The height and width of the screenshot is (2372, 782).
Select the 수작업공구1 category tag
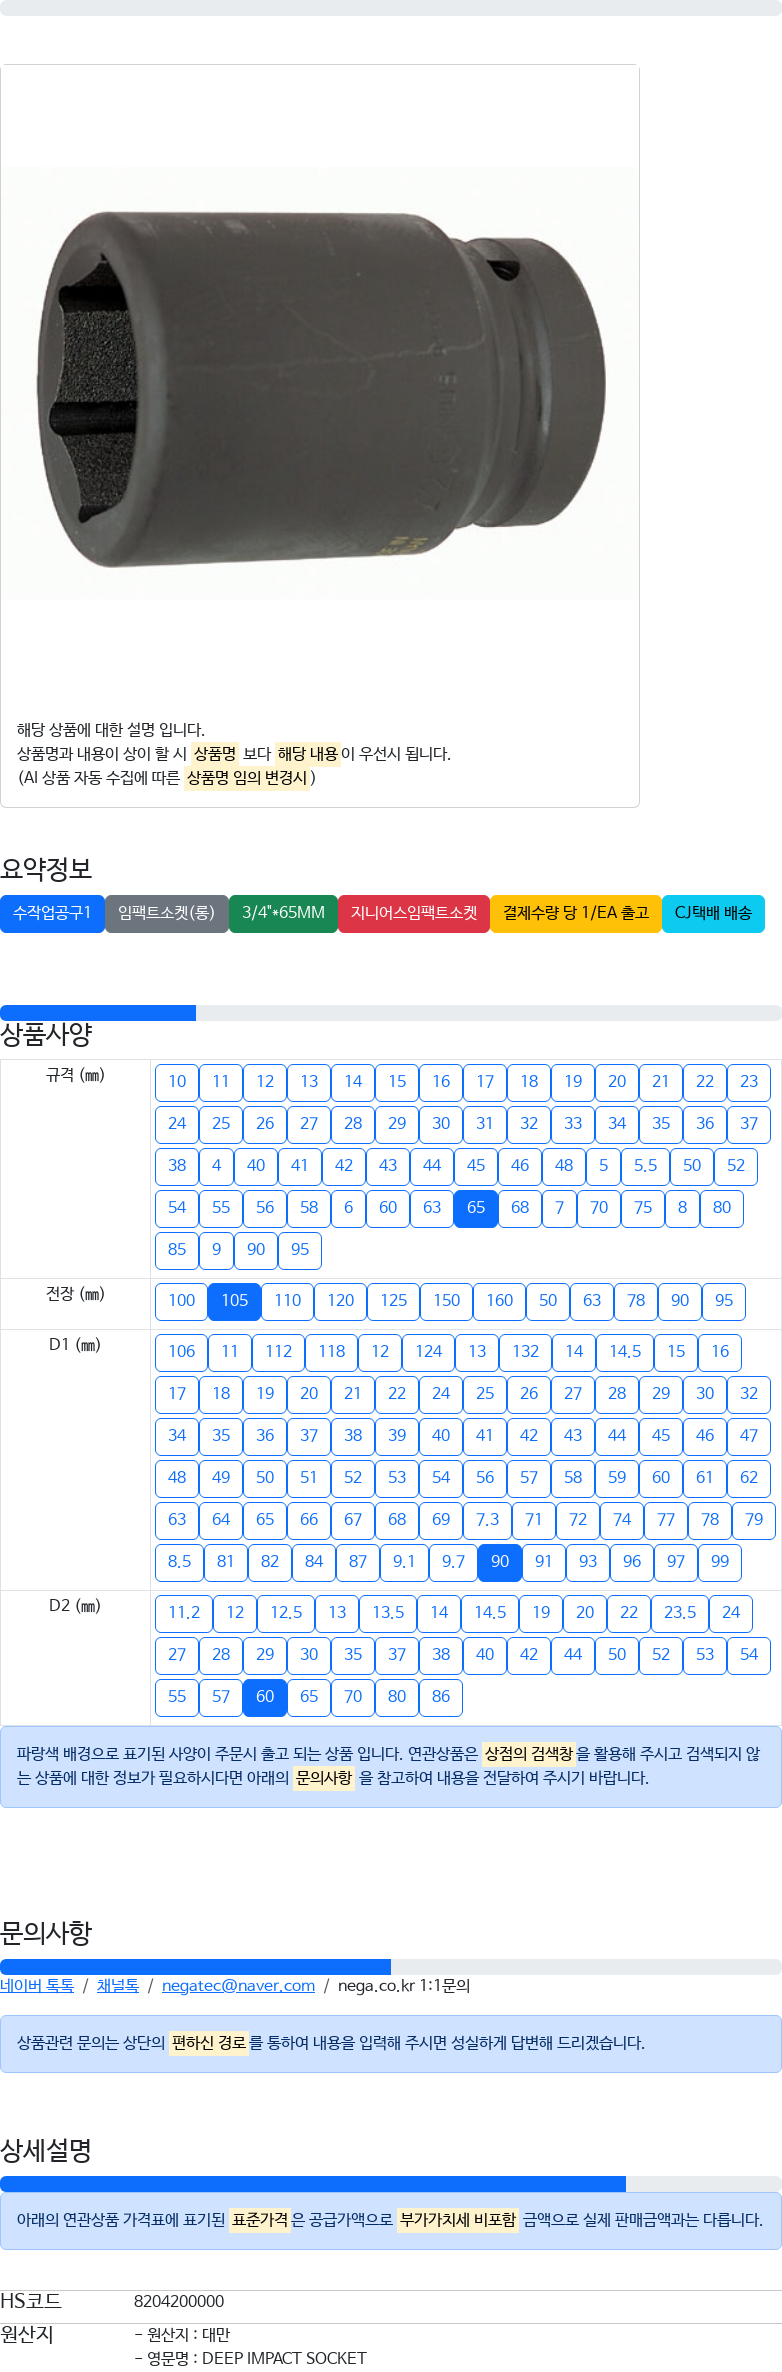[52, 913]
